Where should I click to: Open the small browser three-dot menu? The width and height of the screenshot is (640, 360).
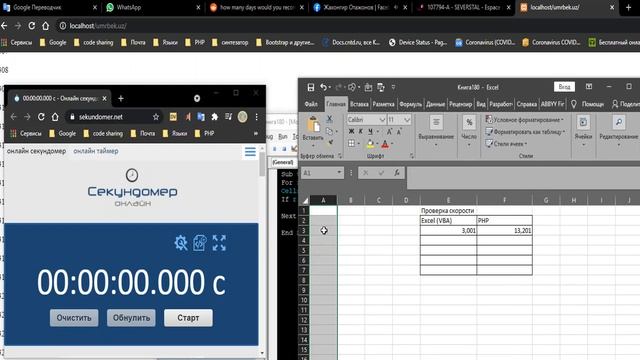coord(256,117)
